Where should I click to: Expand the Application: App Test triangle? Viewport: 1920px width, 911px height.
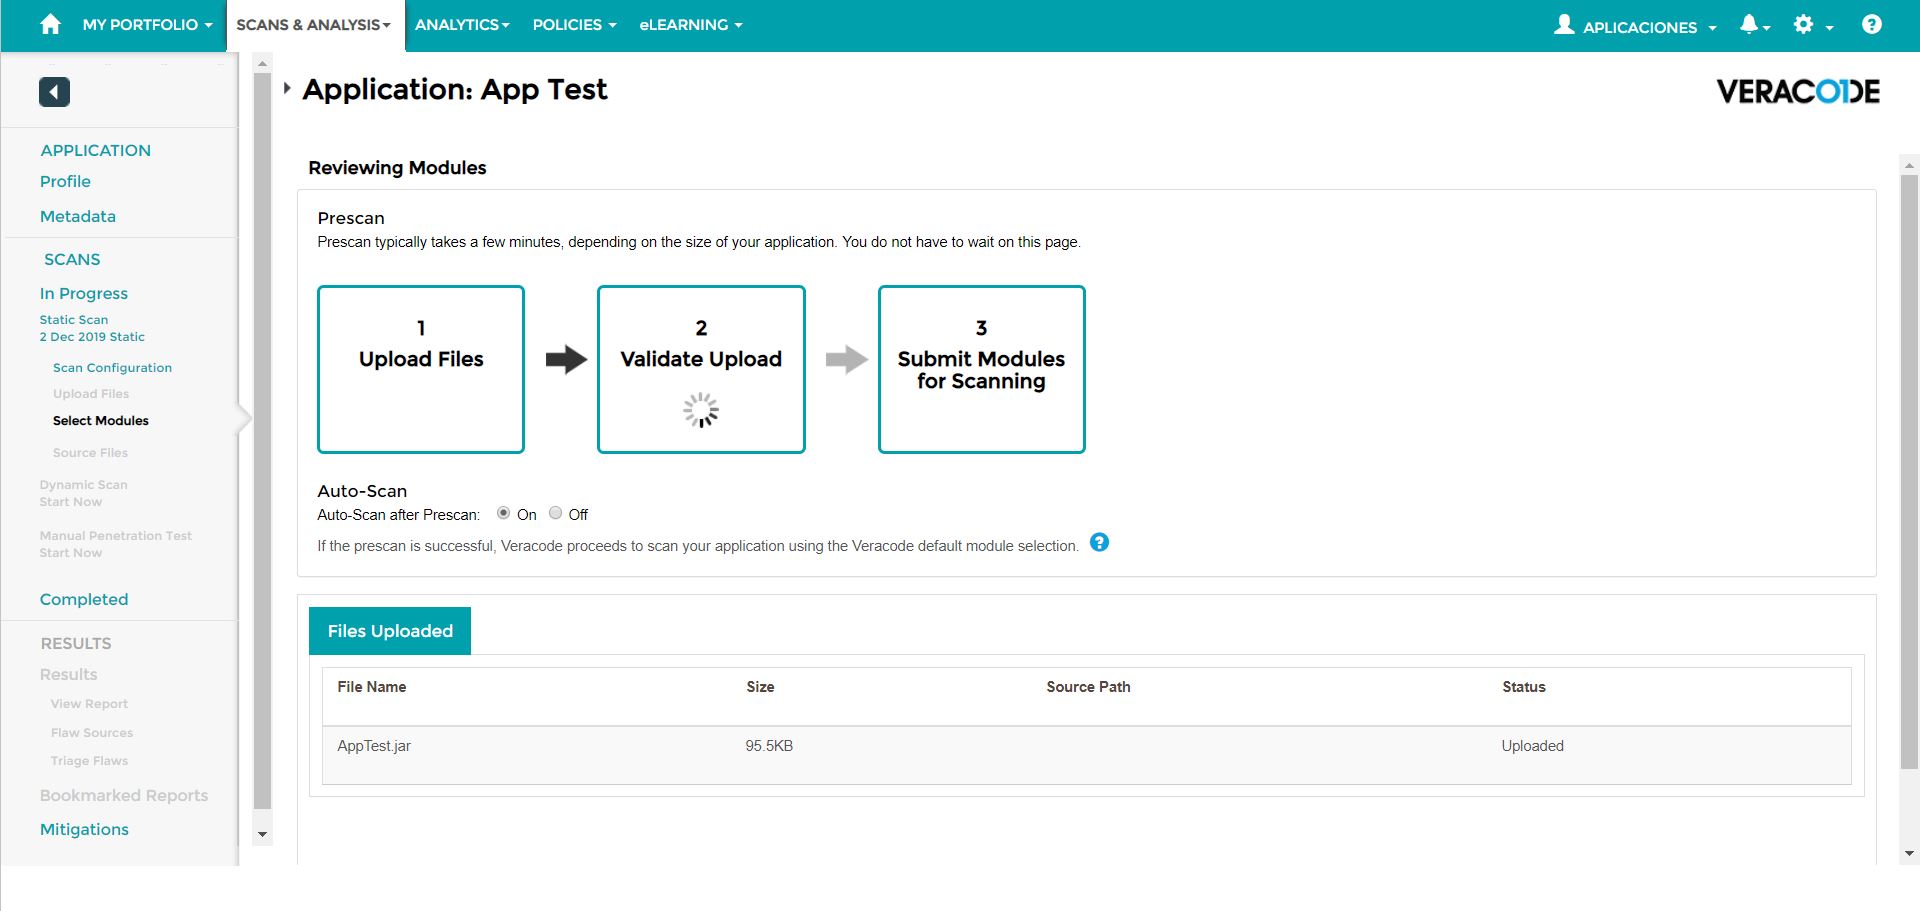pyautogui.click(x=287, y=88)
